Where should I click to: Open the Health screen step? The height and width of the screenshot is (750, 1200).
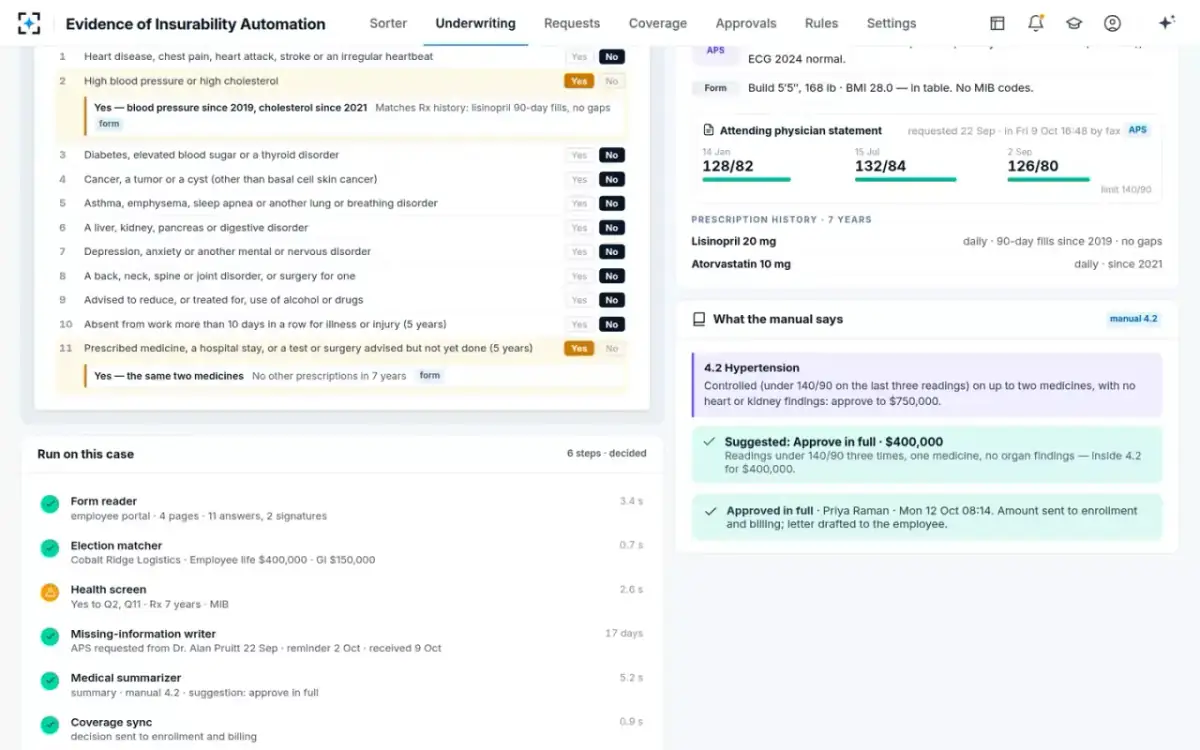click(341, 597)
